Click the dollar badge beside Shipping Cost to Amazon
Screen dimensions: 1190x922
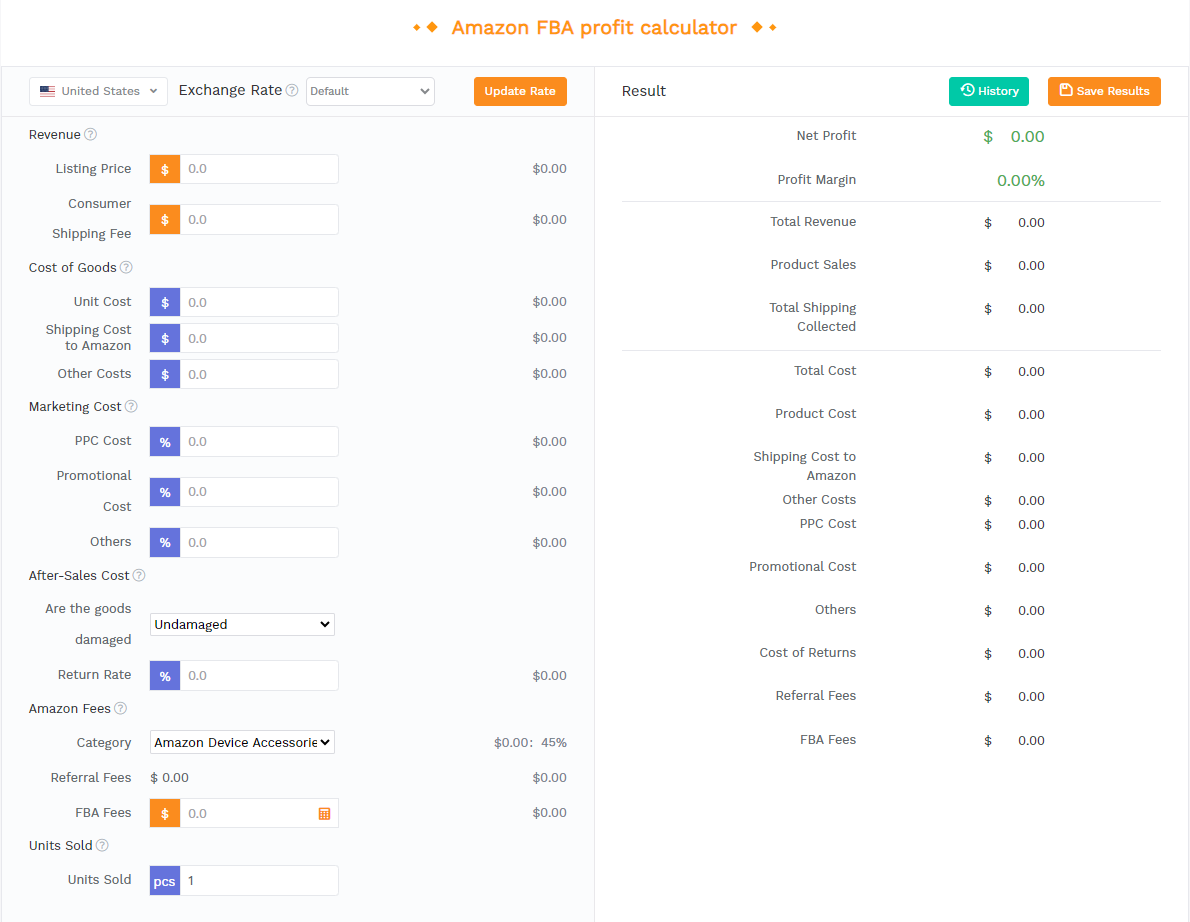click(165, 338)
